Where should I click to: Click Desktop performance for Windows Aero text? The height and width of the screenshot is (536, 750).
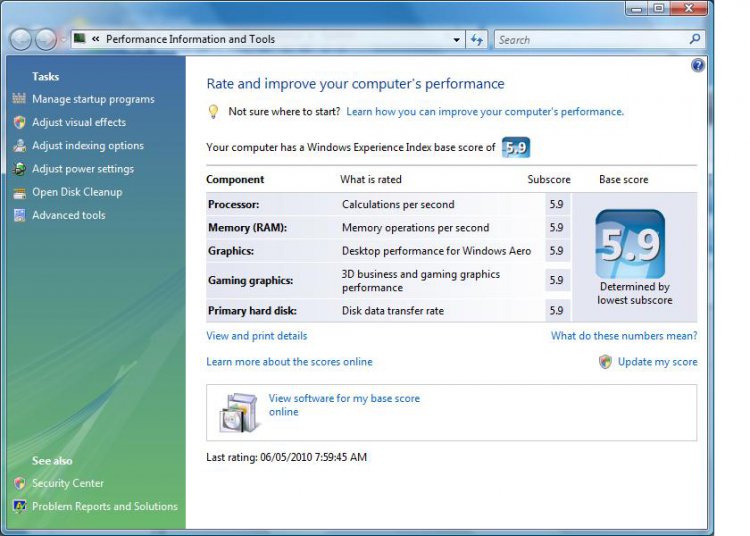click(x=436, y=251)
